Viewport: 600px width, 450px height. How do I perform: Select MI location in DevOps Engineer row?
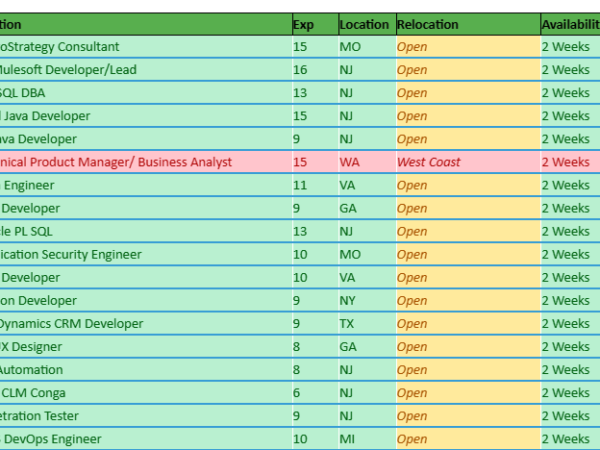tap(367, 439)
